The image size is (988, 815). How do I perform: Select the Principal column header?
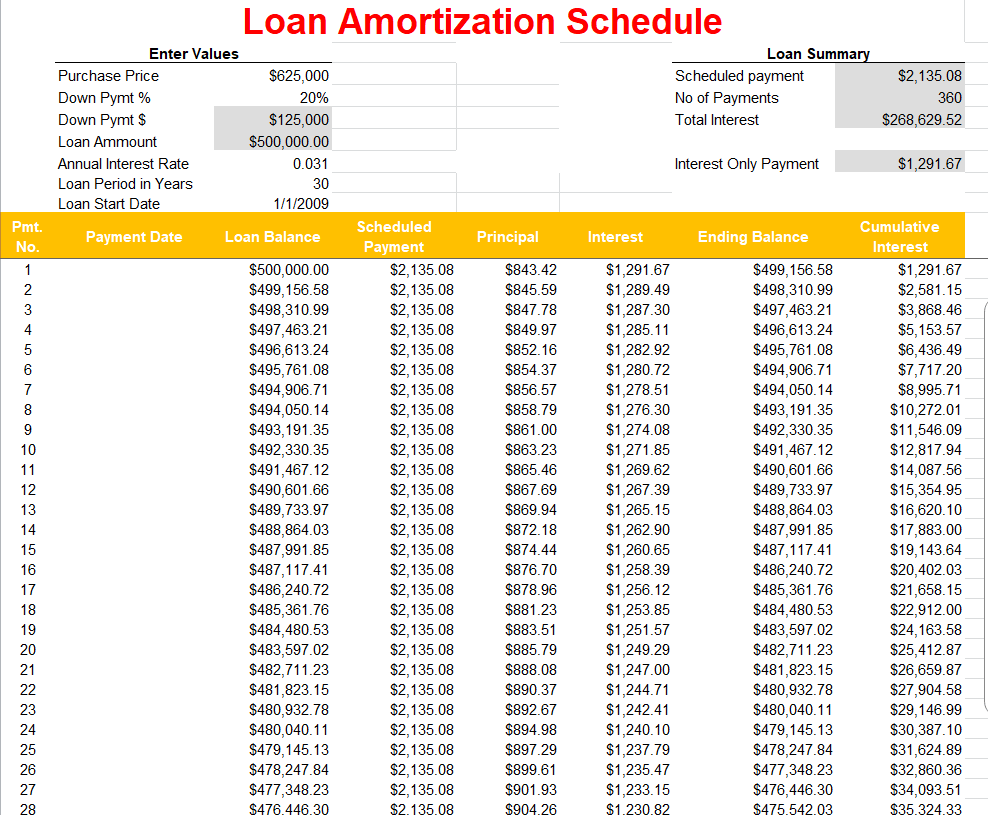click(x=507, y=237)
